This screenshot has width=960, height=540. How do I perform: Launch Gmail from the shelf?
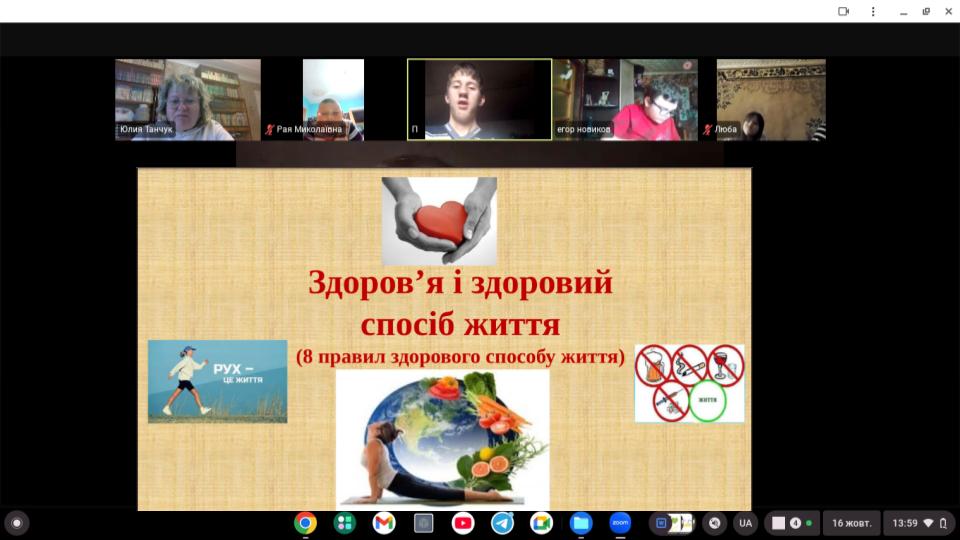coord(384,522)
